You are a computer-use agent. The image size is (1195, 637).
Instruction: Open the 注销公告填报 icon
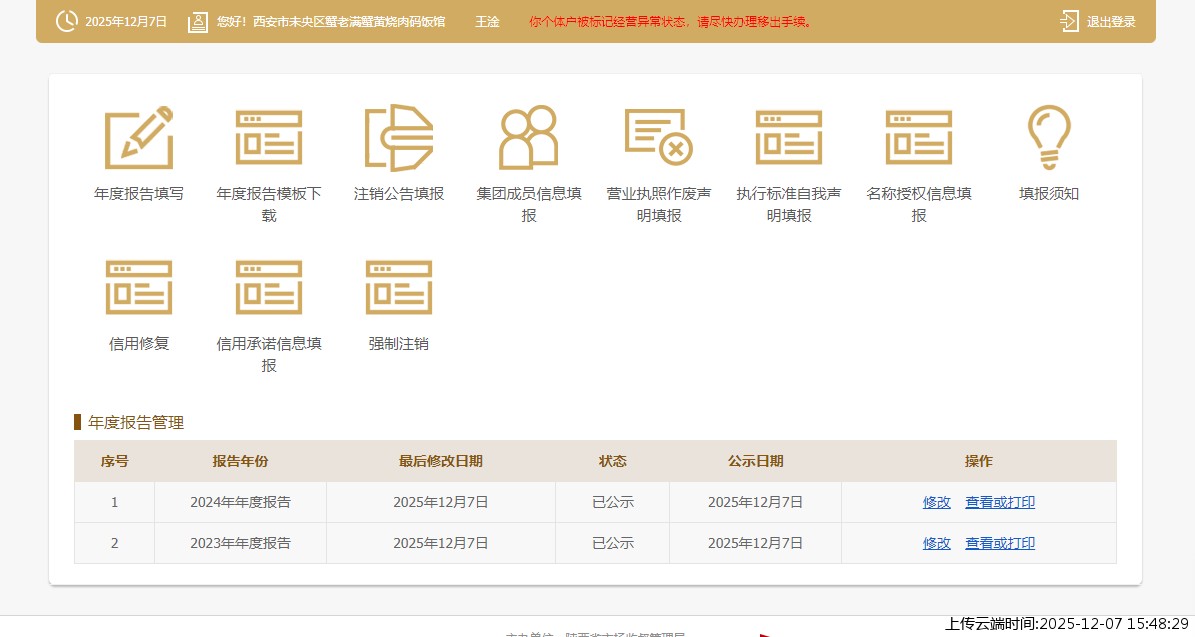pyautogui.click(x=399, y=137)
